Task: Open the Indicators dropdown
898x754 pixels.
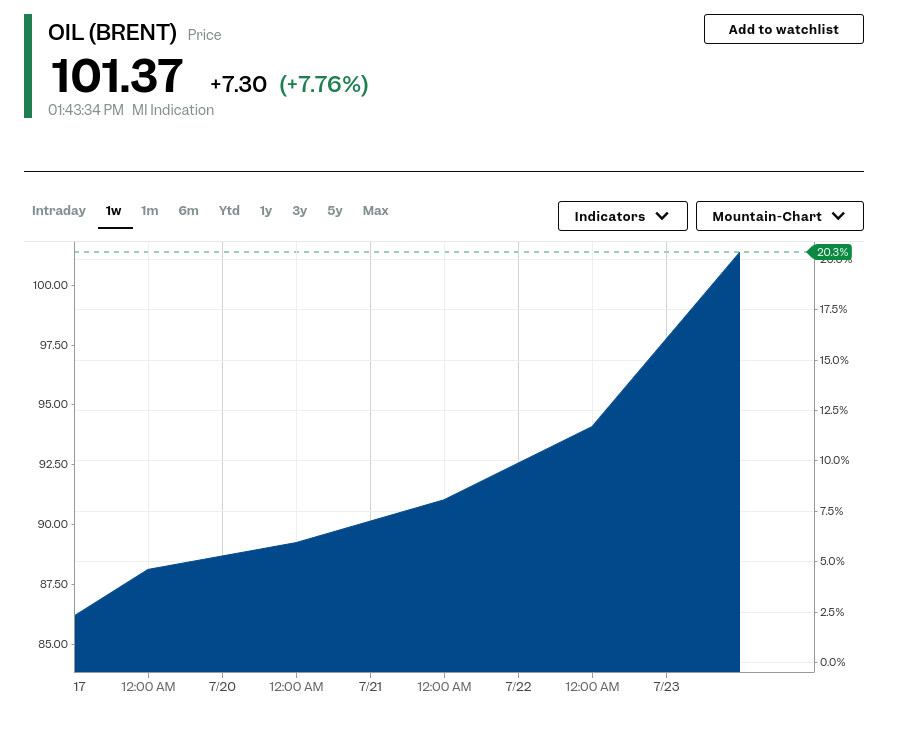Action: pos(623,216)
